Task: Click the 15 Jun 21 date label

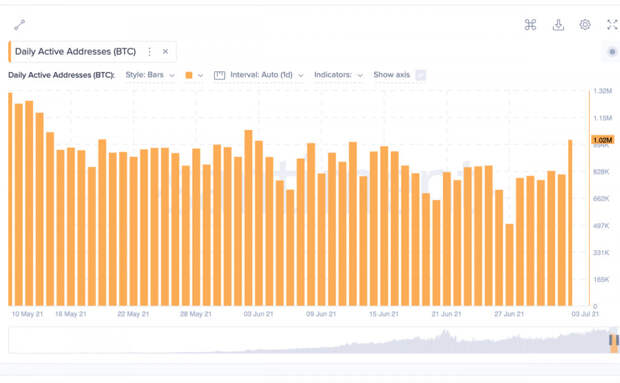Action: [384, 314]
